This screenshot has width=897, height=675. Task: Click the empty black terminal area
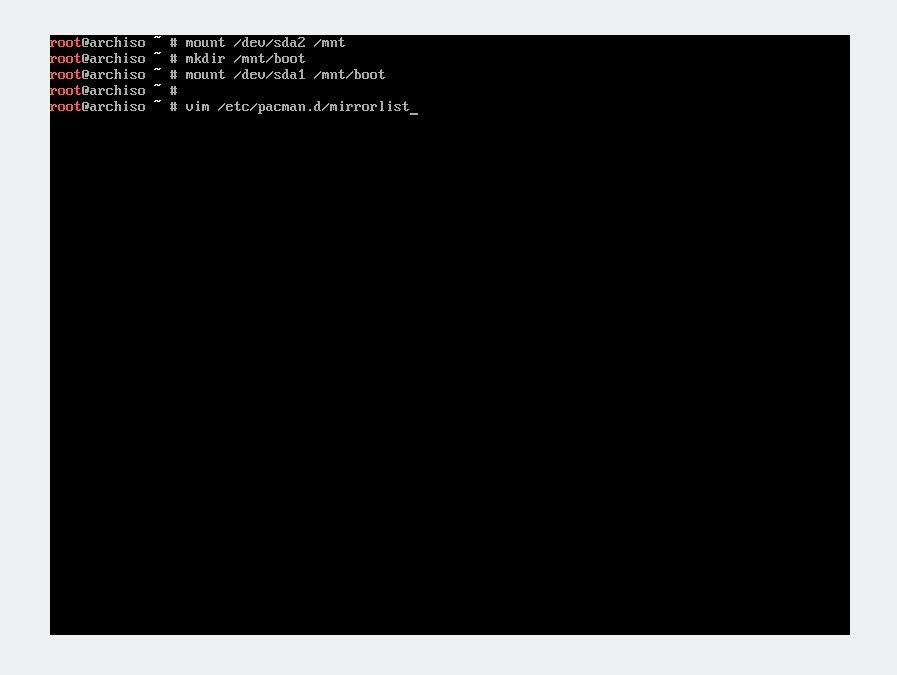(x=450, y=372)
